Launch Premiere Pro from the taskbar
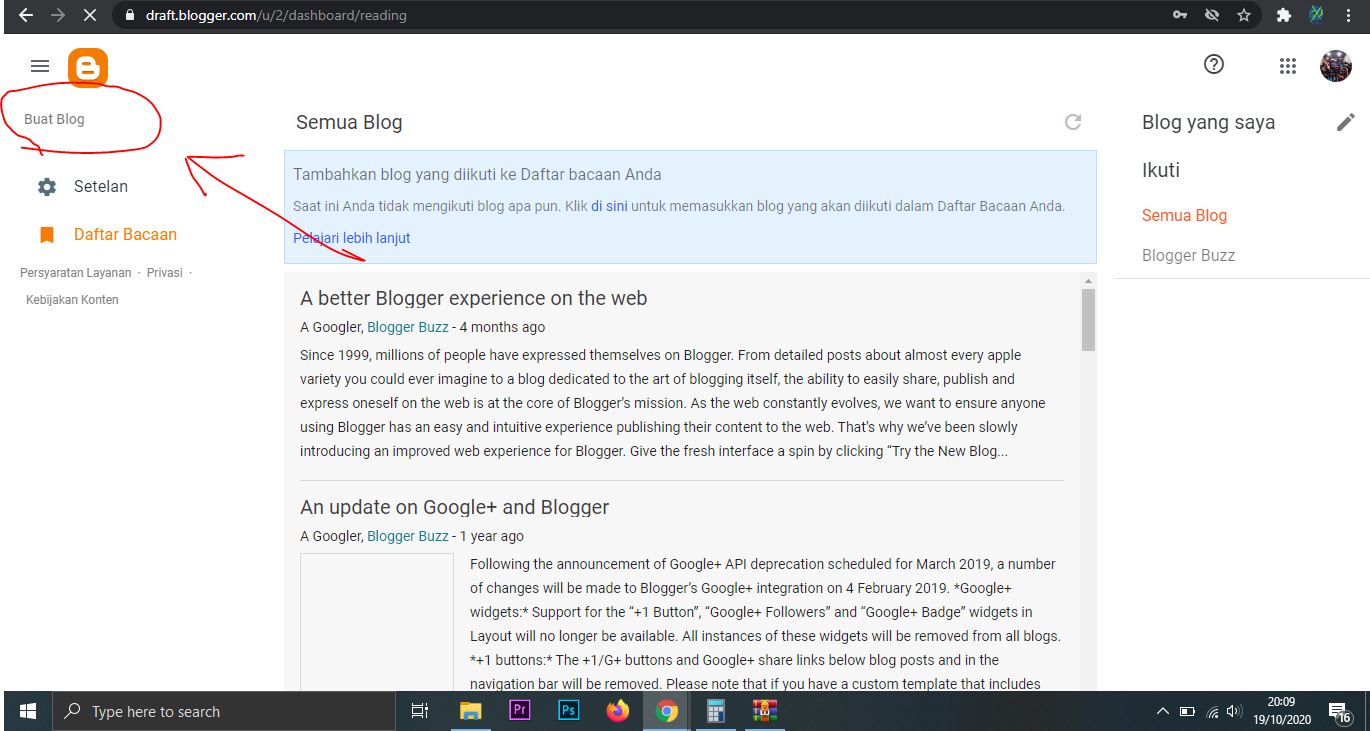Image resolution: width=1370 pixels, height=731 pixels. [x=519, y=711]
